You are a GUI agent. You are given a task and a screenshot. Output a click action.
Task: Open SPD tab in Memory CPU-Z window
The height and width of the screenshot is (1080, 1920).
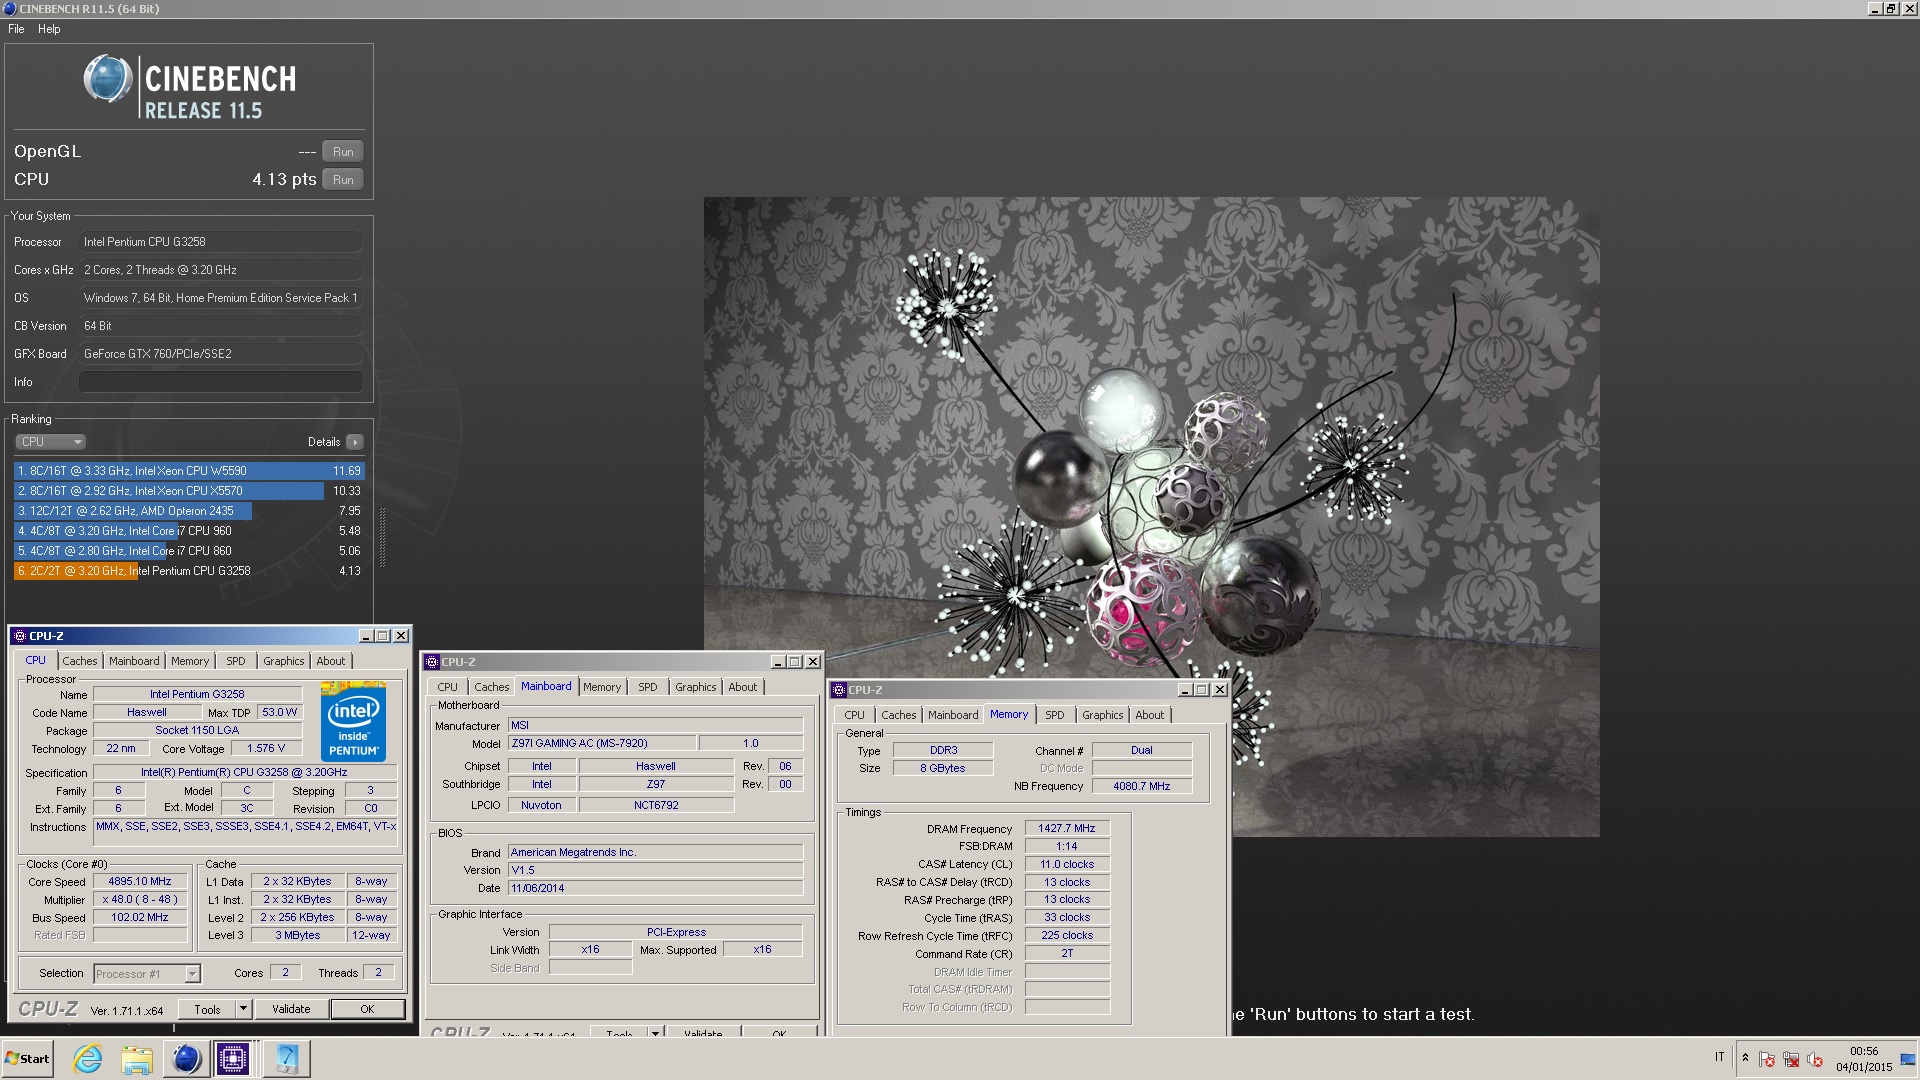point(1055,715)
